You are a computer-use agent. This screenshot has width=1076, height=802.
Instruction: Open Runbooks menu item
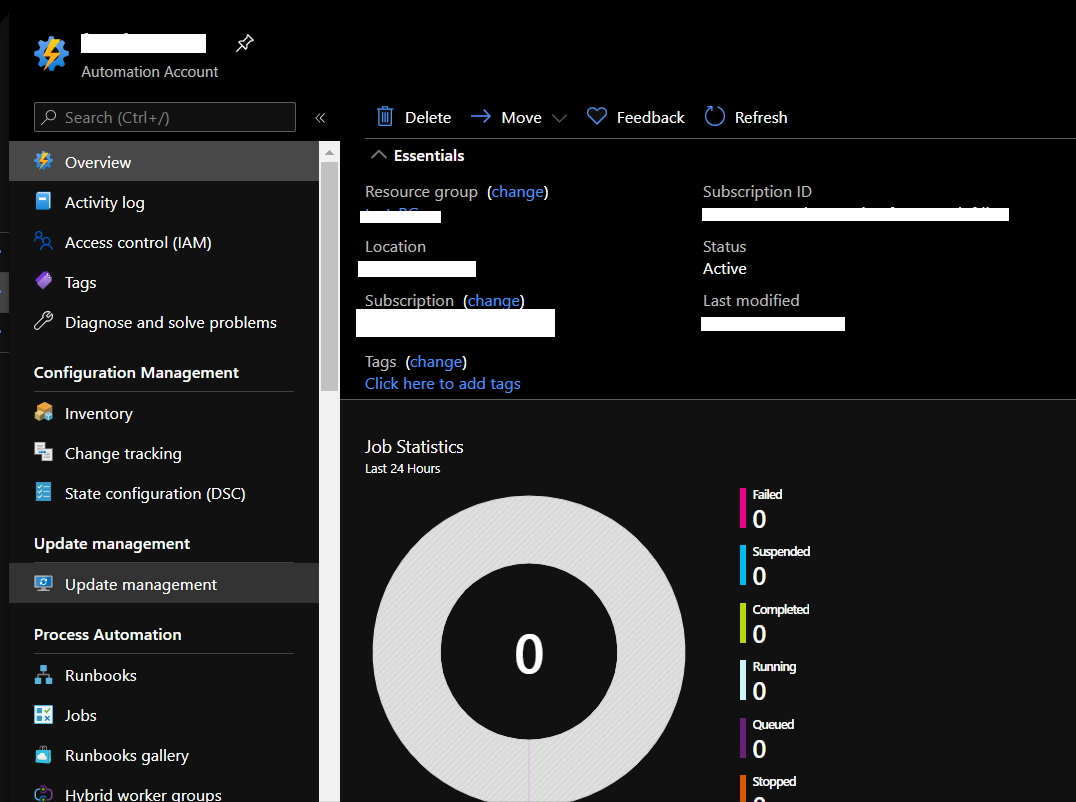pos(164,675)
